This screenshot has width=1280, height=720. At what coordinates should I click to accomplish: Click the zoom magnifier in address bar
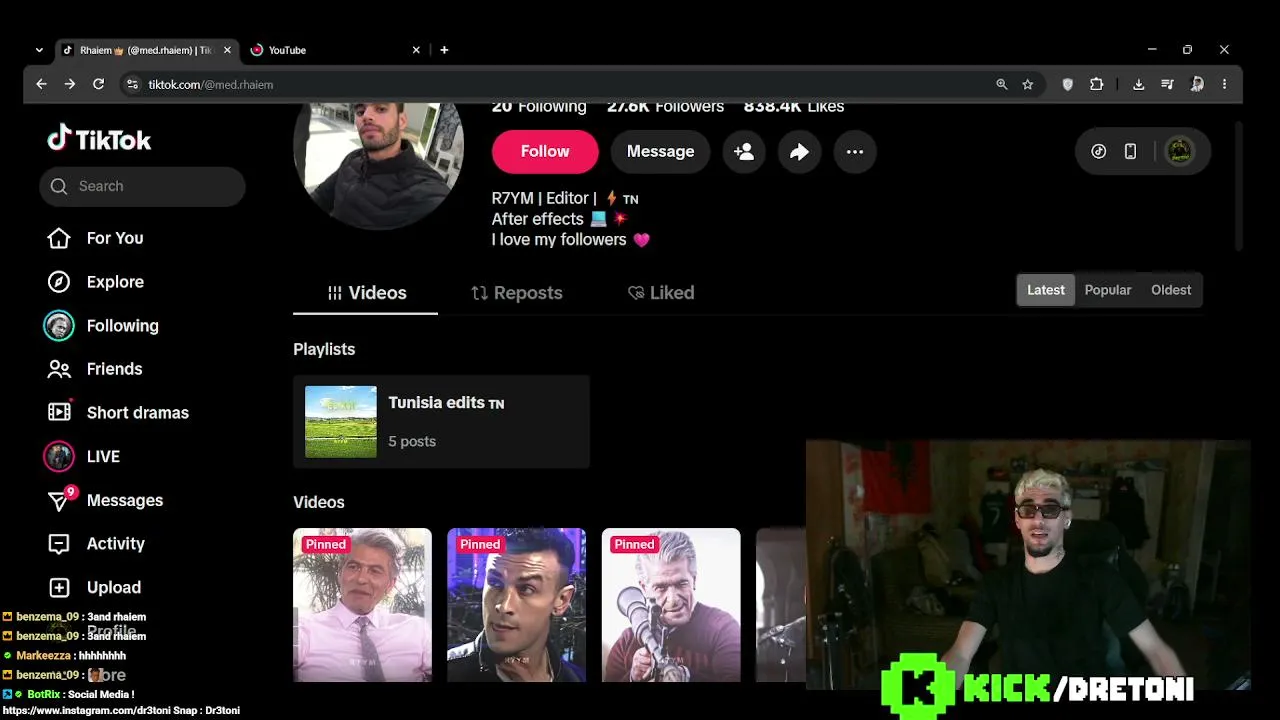tap(1001, 84)
